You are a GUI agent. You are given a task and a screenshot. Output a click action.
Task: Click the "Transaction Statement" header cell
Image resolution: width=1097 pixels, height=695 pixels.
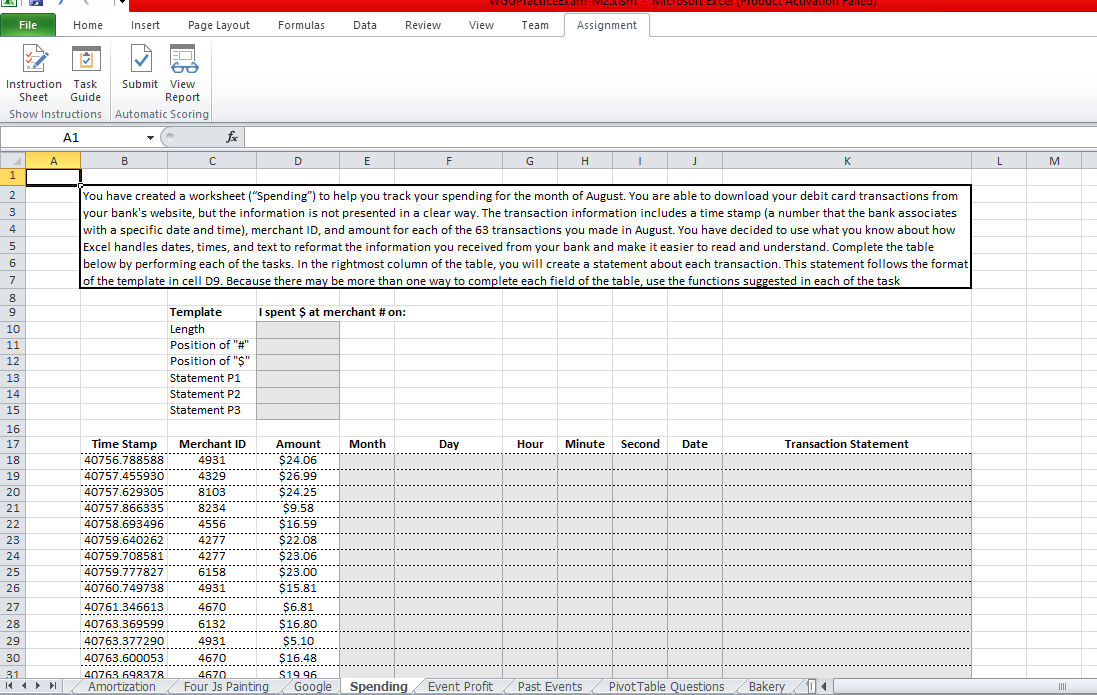(847, 444)
